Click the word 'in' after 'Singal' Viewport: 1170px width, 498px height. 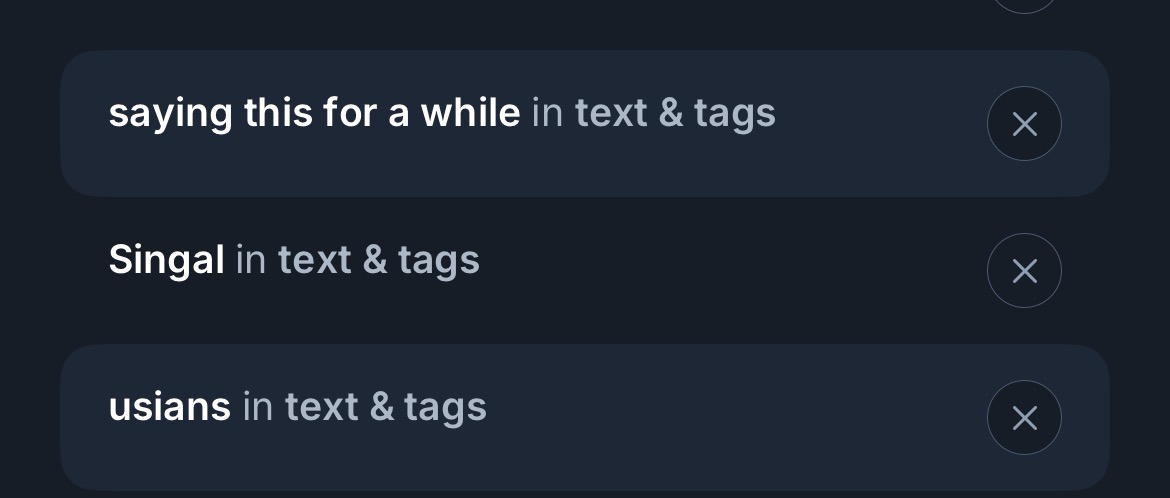pos(251,261)
